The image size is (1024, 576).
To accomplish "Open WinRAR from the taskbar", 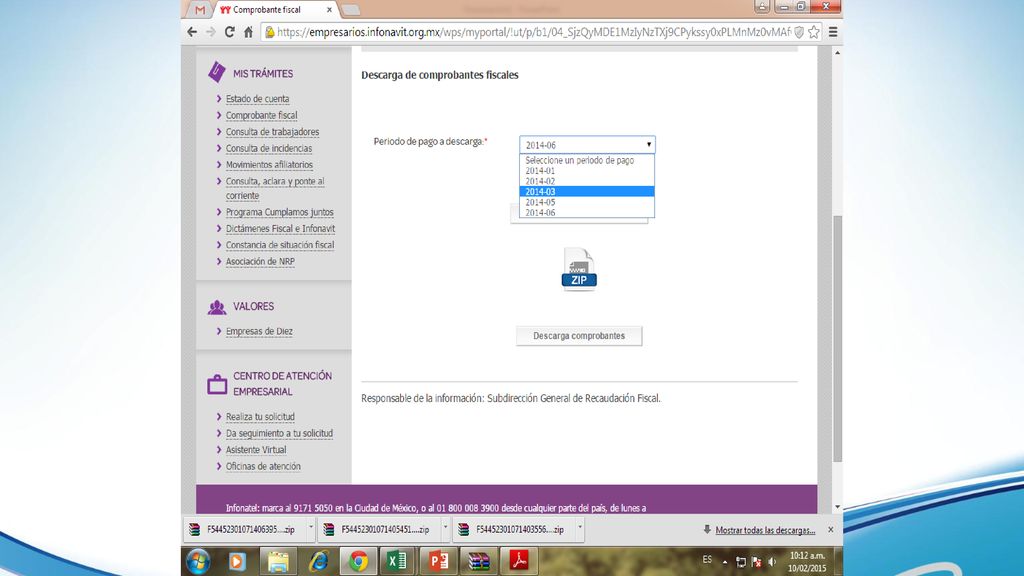I will [479, 561].
